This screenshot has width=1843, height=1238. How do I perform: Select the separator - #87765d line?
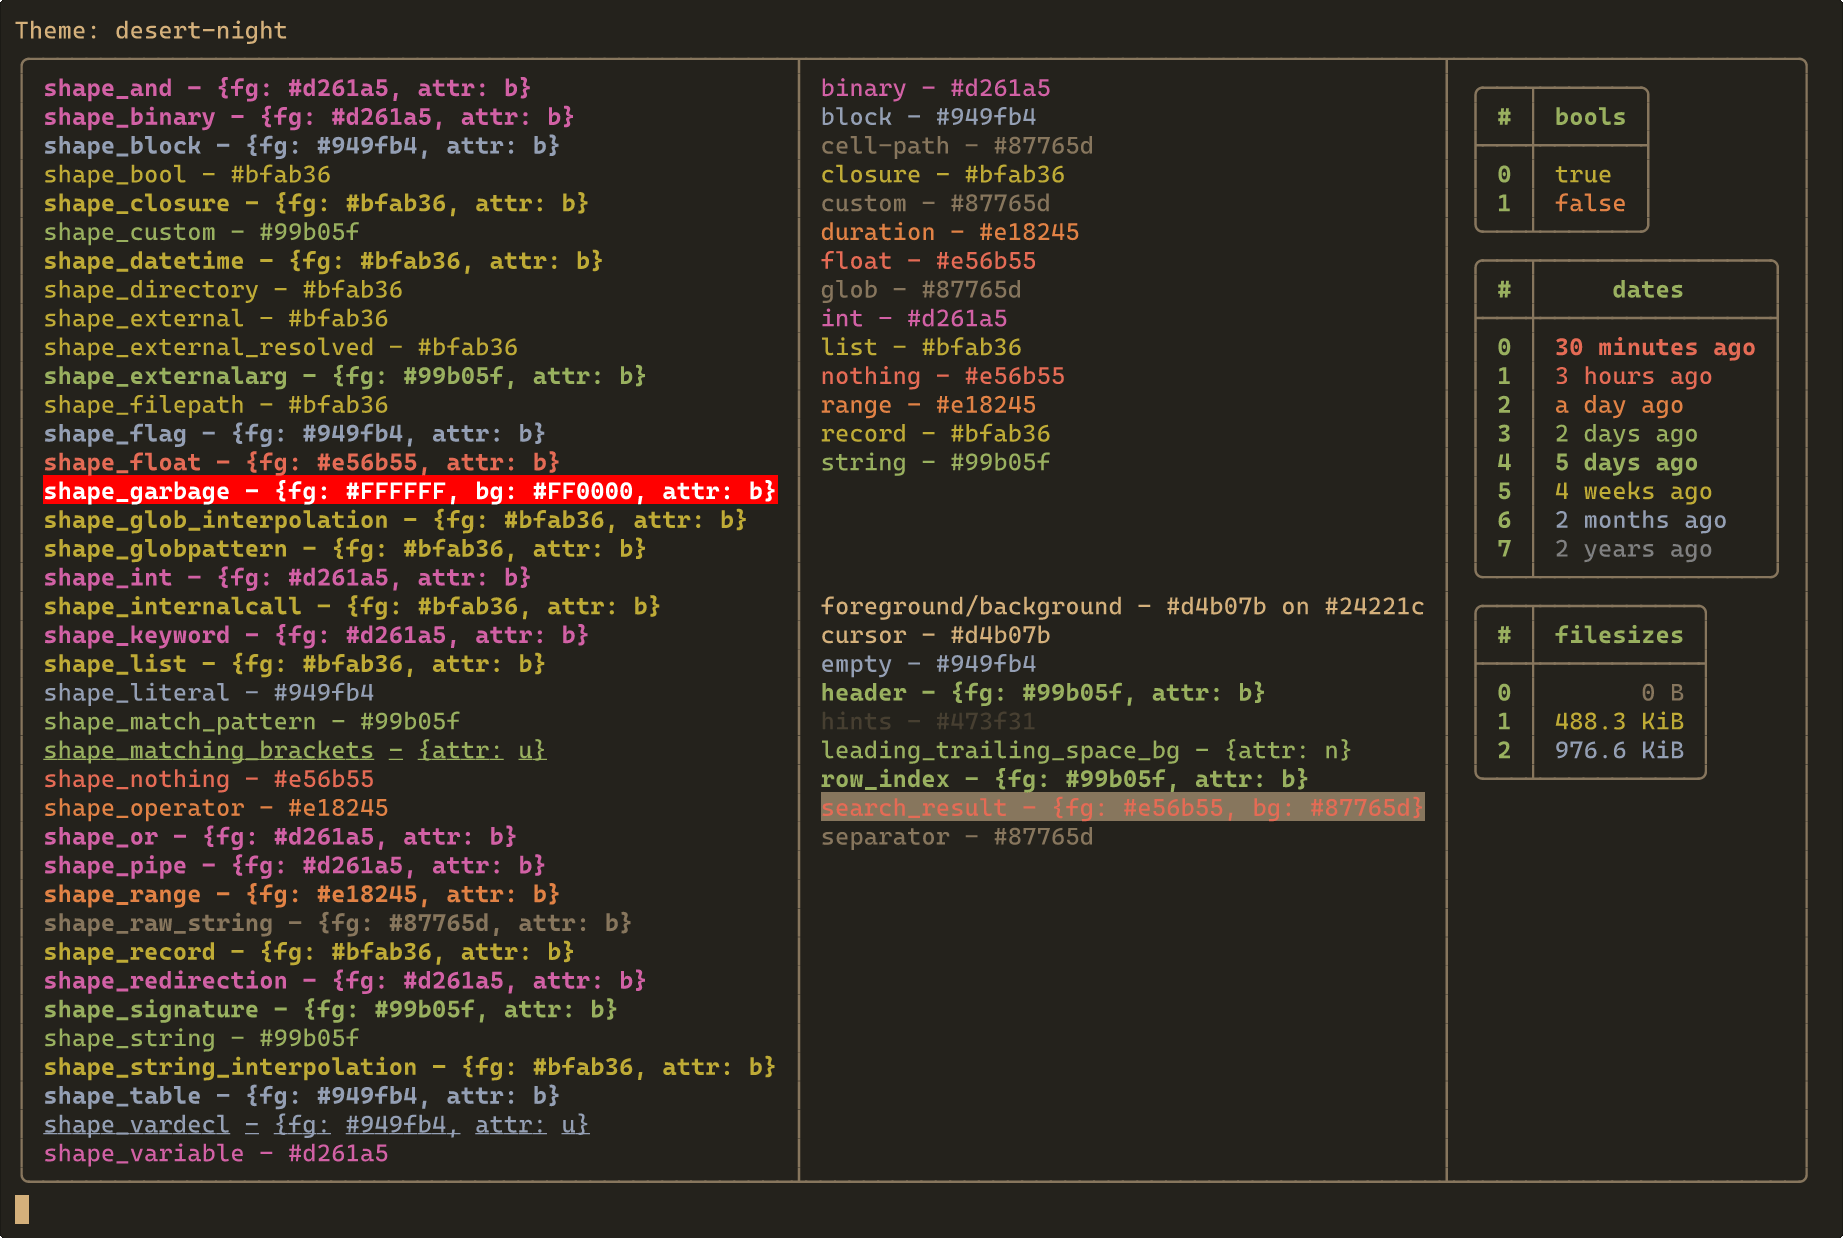tap(957, 838)
